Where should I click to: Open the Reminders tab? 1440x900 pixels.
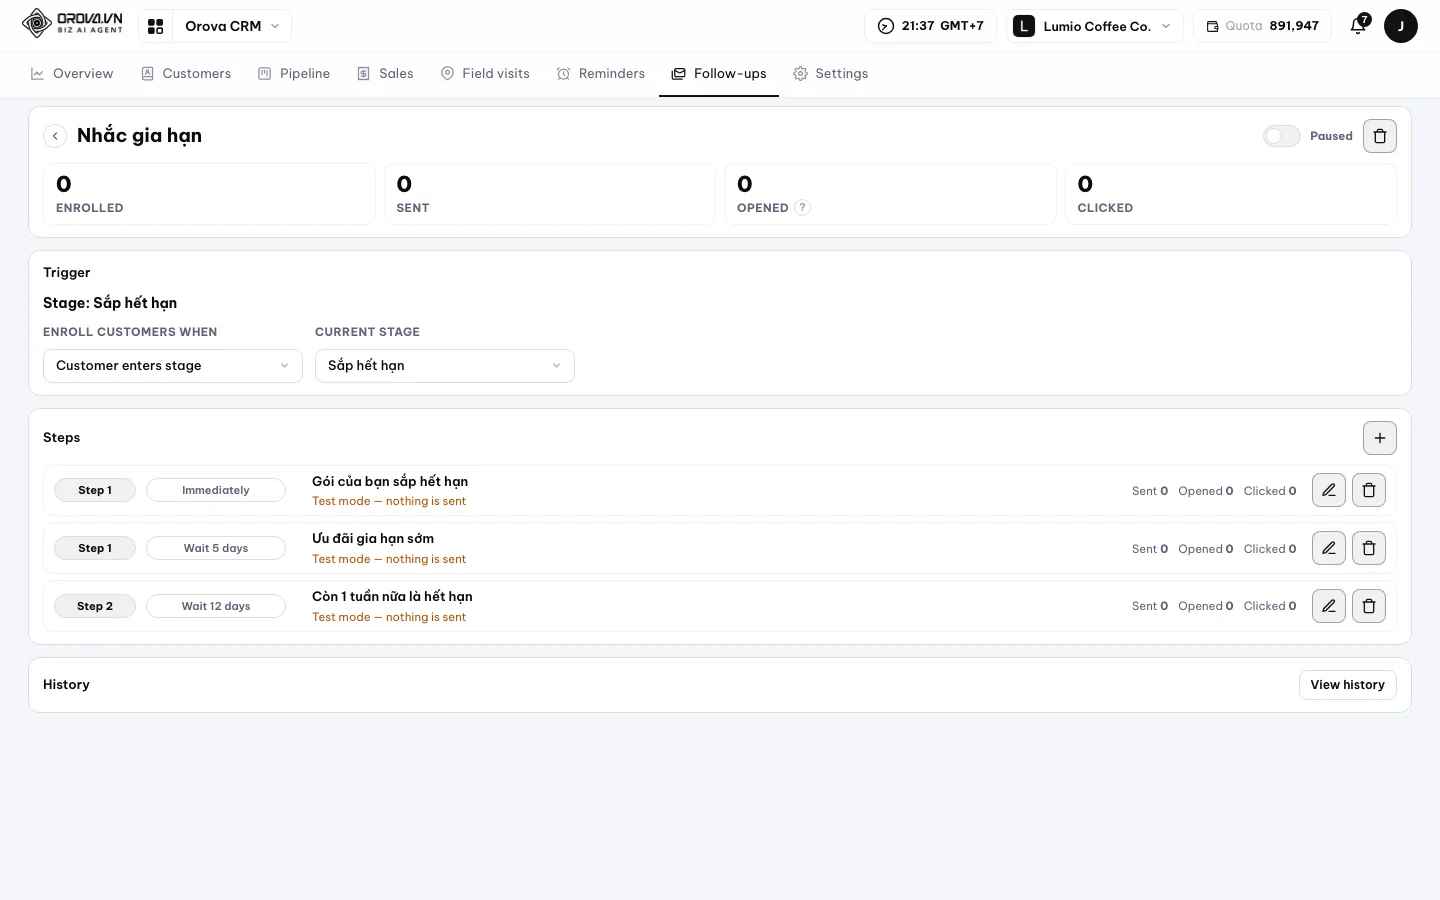tap(601, 74)
